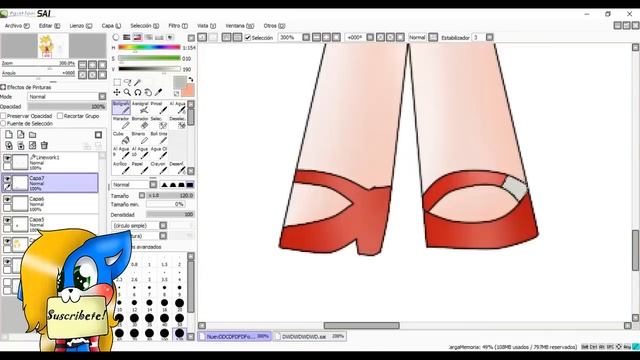Select the rectangular selection tool

click(117, 82)
